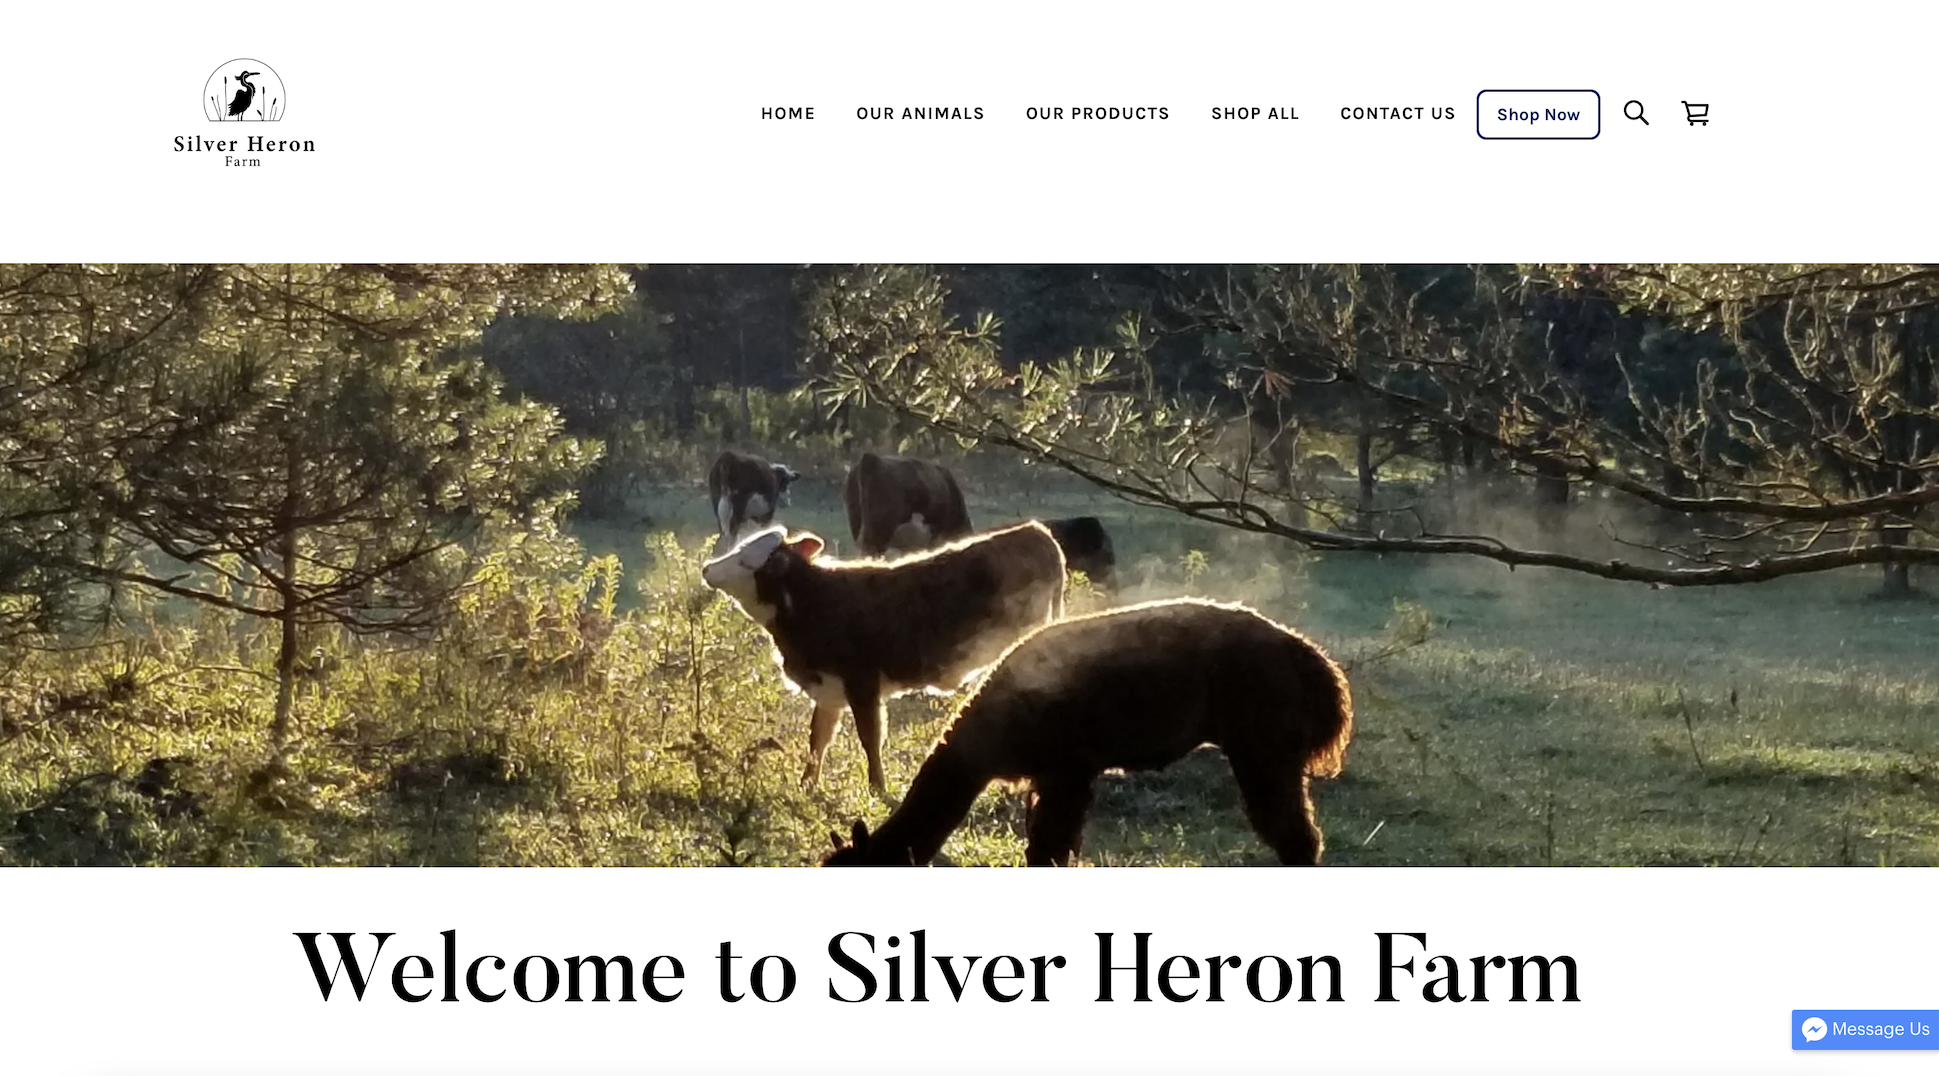The height and width of the screenshot is (1076, 1939).
Task: Click the word Farm under the logo
Action: click(243, 161)
